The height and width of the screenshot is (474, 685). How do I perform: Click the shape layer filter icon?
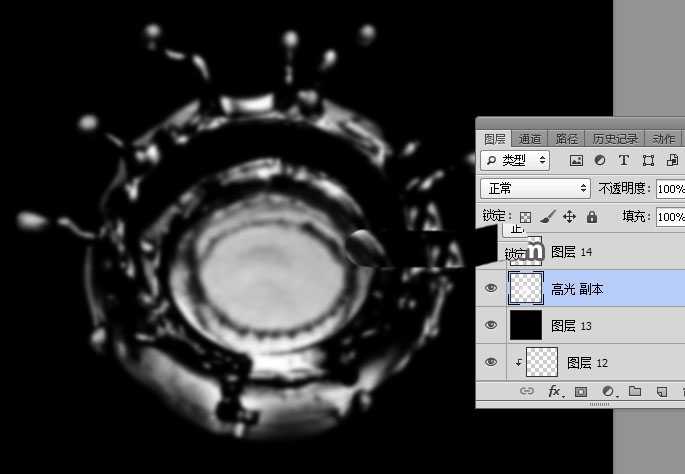tap(648, 160)
